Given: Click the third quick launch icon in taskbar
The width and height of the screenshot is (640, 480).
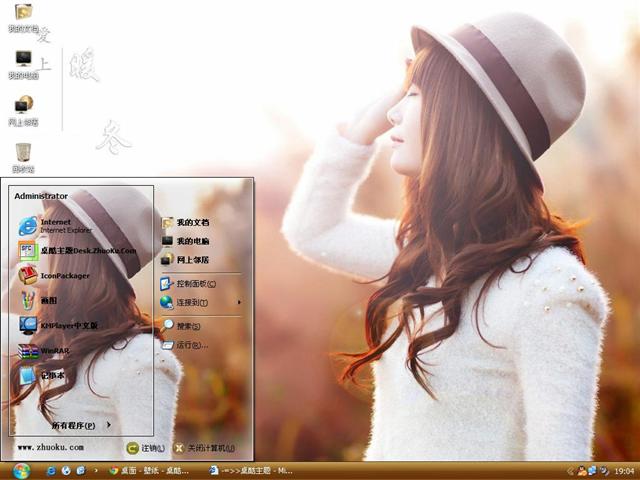Looking at the screenshot, I should [81, 471].
